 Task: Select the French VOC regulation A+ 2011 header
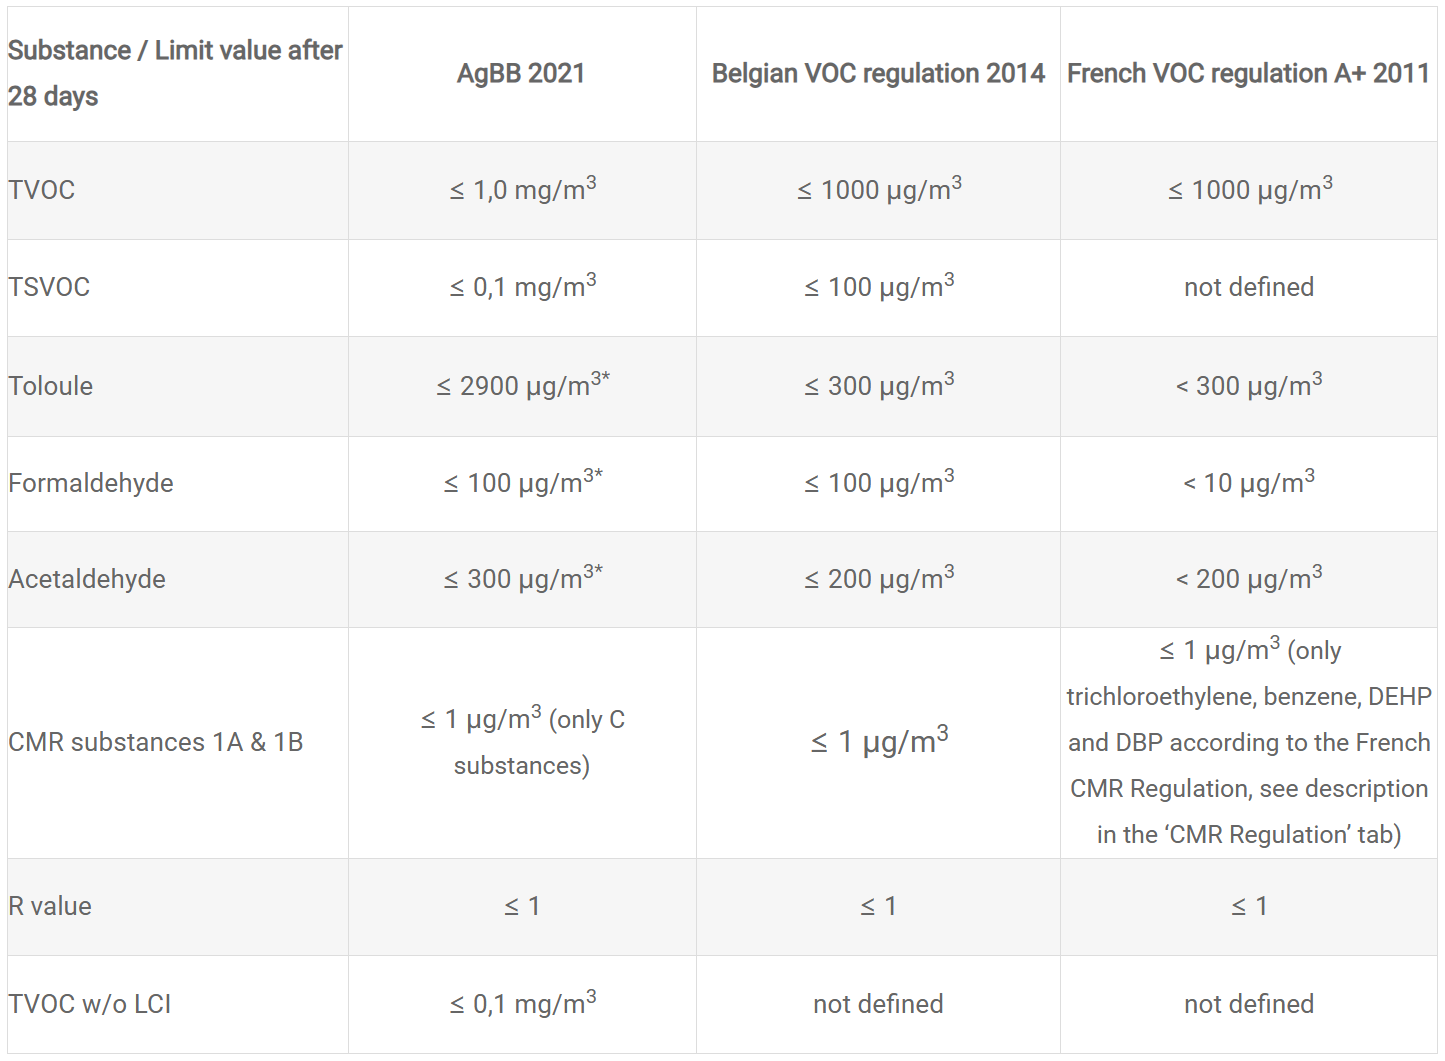(x=1248, y=73)
